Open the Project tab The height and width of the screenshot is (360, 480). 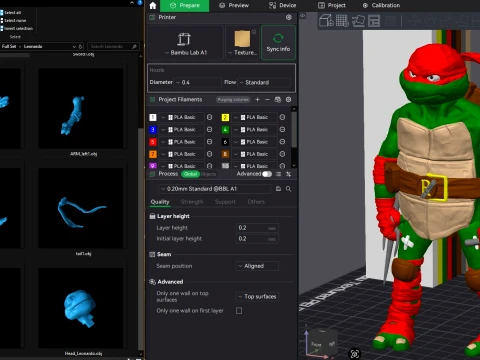pyautogui.click(x=332, y=5)
